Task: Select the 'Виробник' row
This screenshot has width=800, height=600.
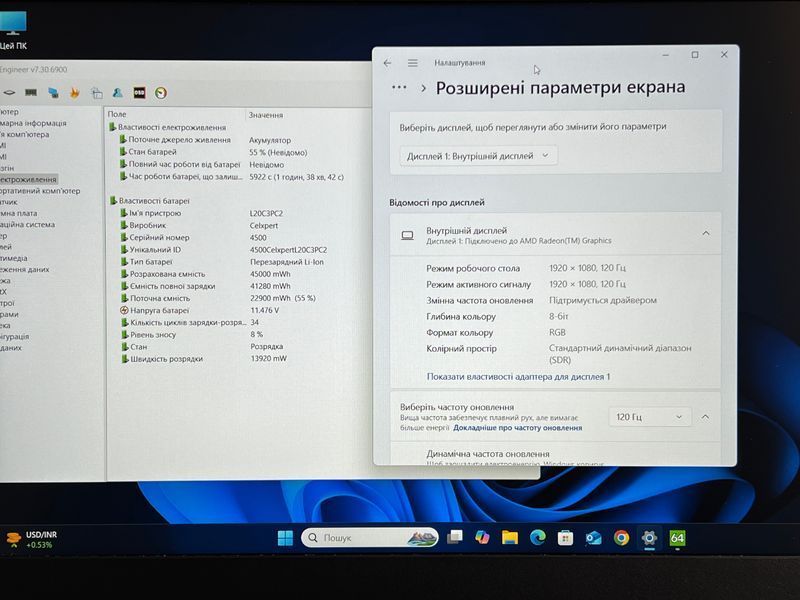Action: pyautogui.click(x=143, y=225)
